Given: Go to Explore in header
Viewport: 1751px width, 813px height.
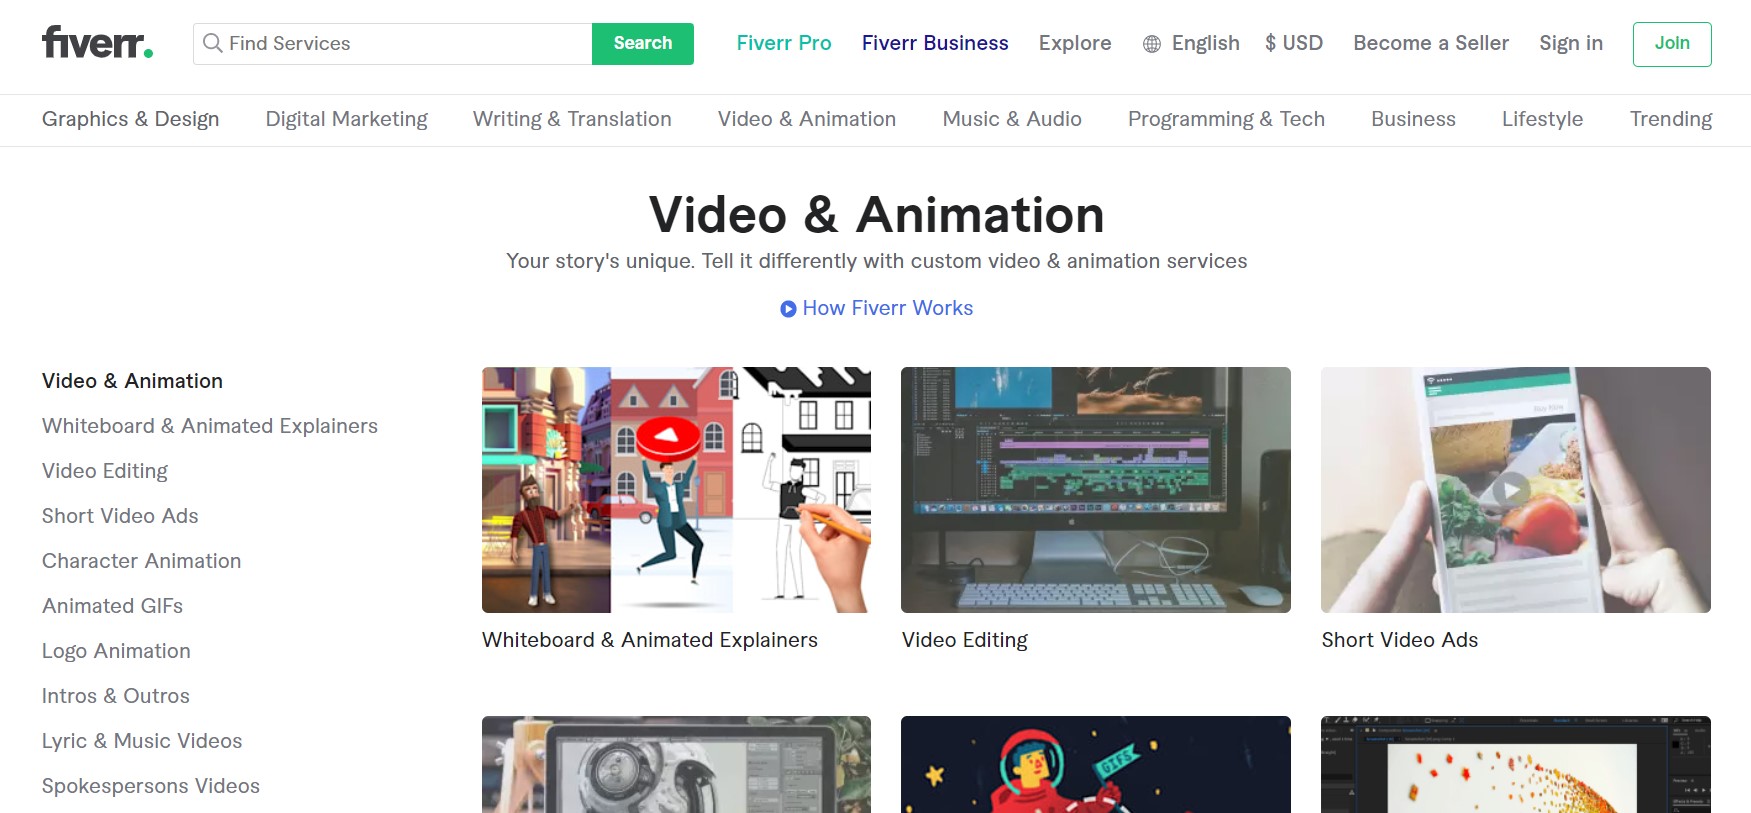Looking at the screenshot, I should (1075, 43).
